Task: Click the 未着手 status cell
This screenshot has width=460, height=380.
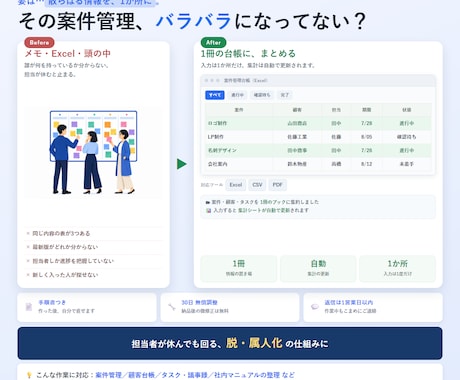Action: coord(406,164)
